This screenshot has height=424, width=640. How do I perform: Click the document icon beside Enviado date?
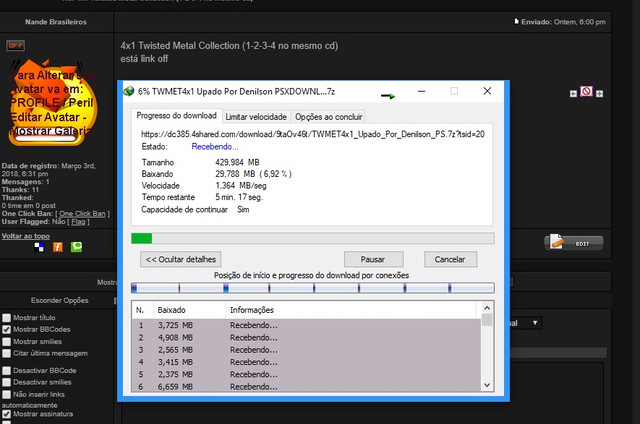(517, 21)
